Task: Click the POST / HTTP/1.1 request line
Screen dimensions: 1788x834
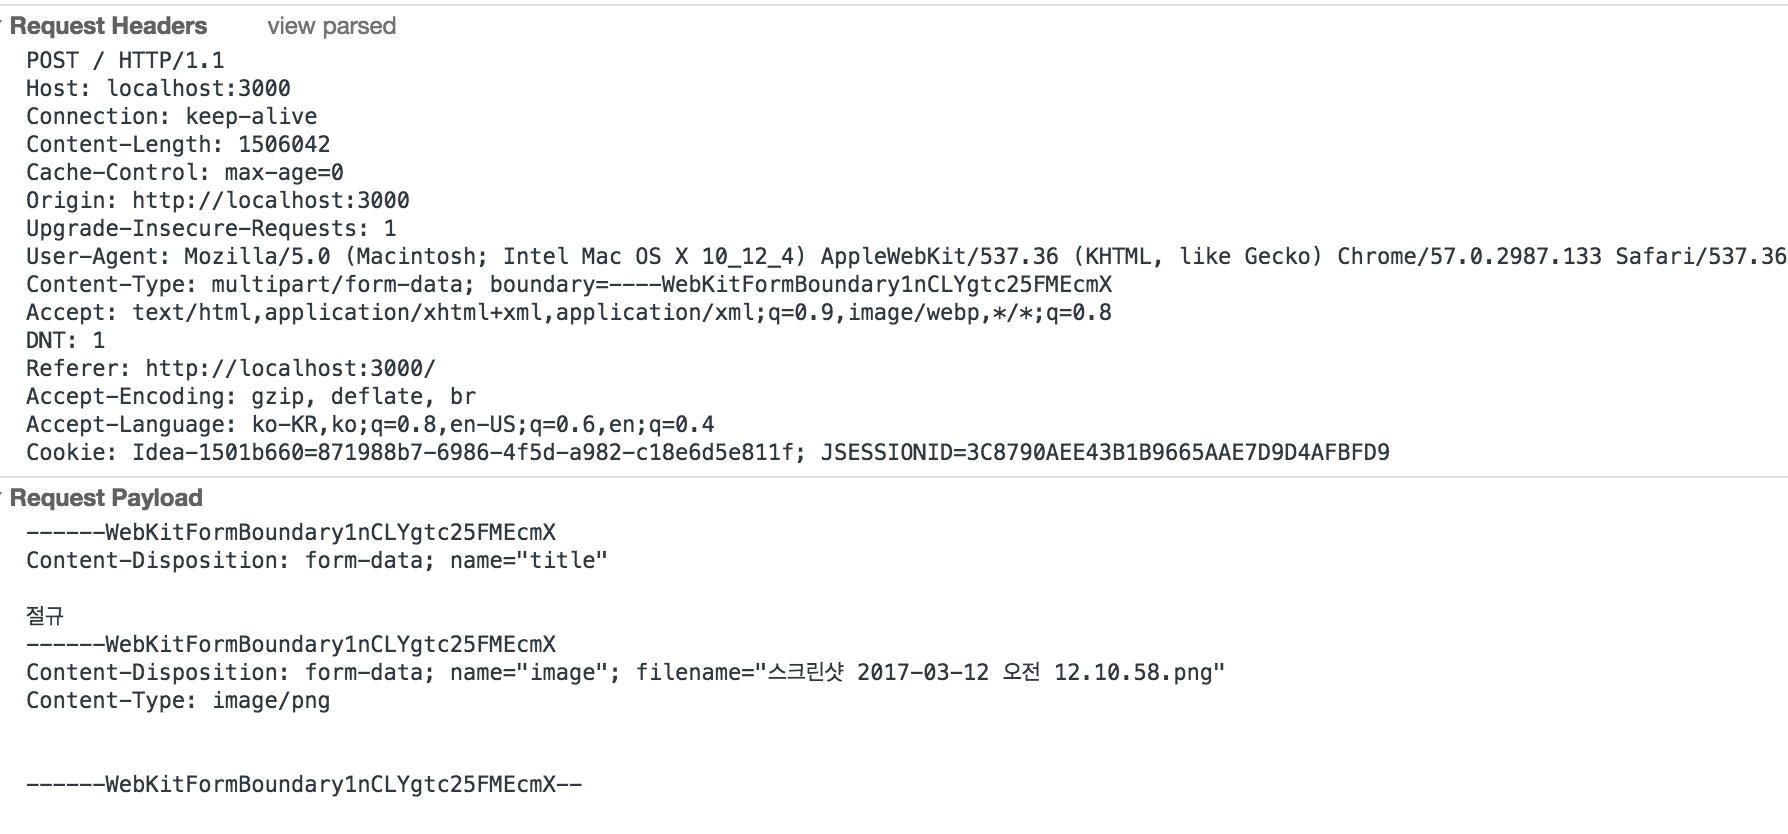Action: [x=125, y=60]
